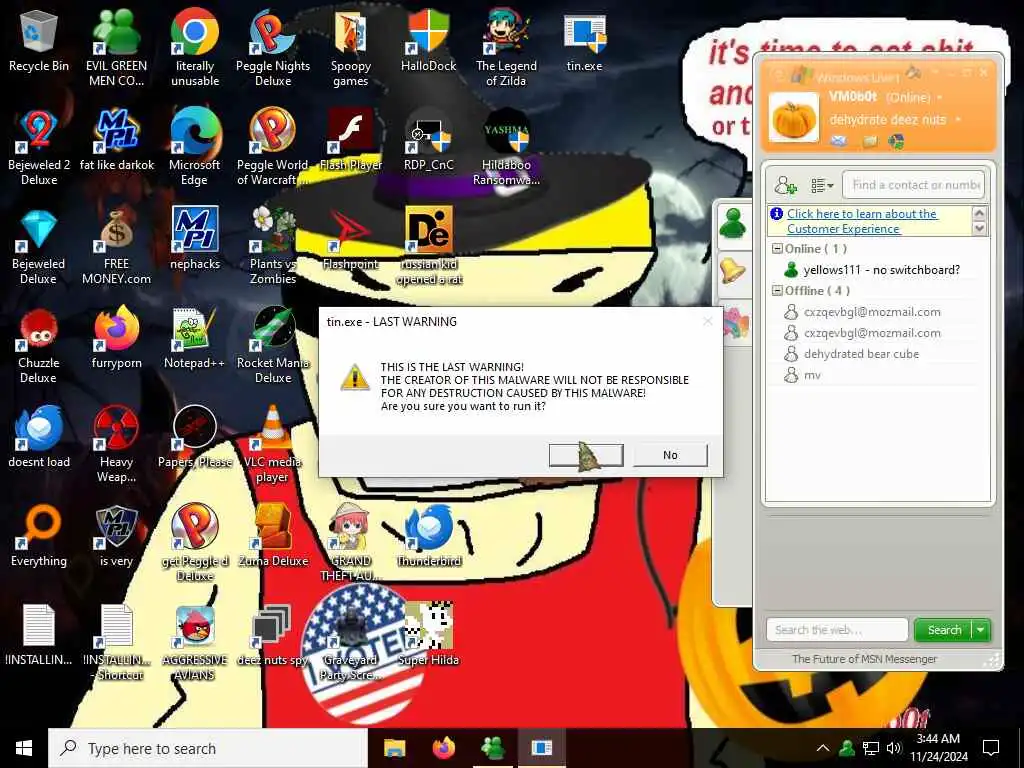Open the Customer Experience link
The image size is (1024, 768).
862,221
